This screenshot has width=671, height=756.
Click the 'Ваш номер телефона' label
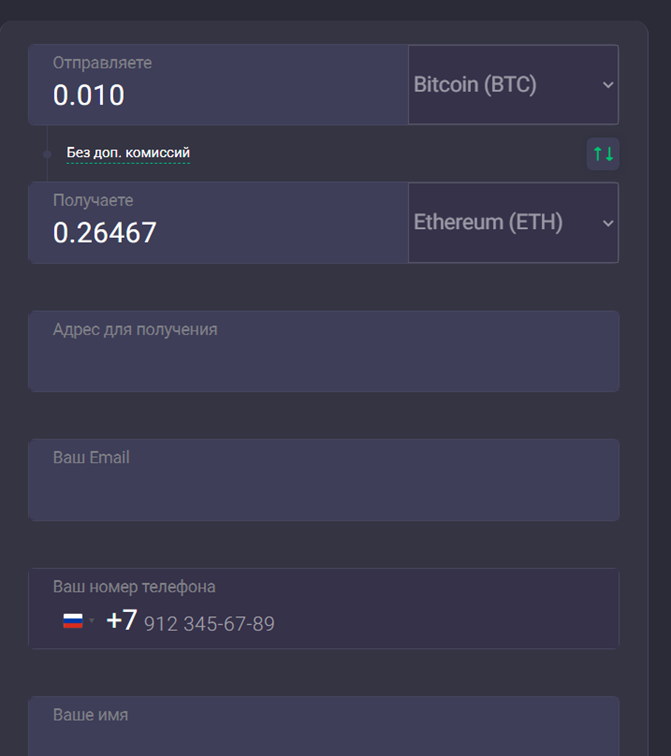[x=134, y=587]
